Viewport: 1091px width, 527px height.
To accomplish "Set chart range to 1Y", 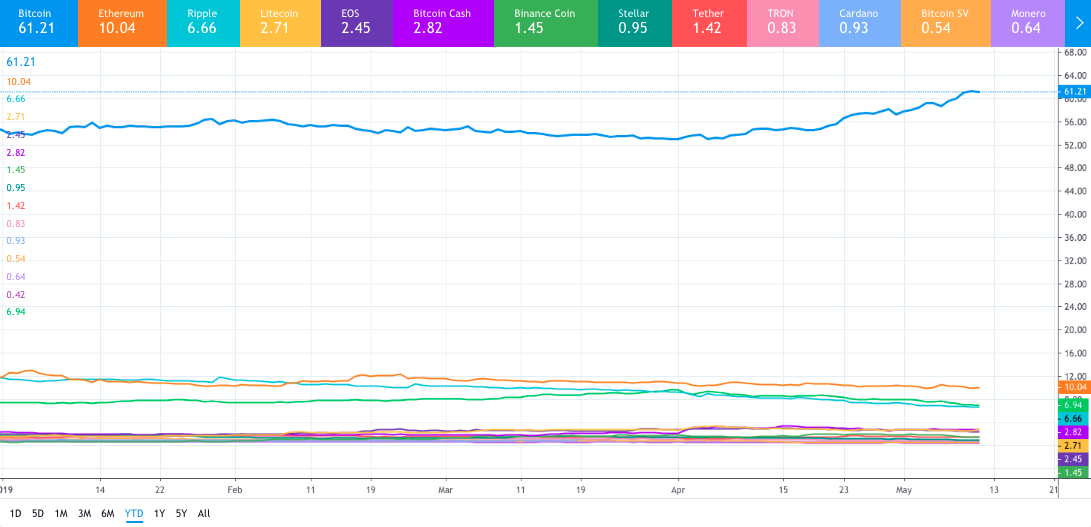I will point(159,514).
